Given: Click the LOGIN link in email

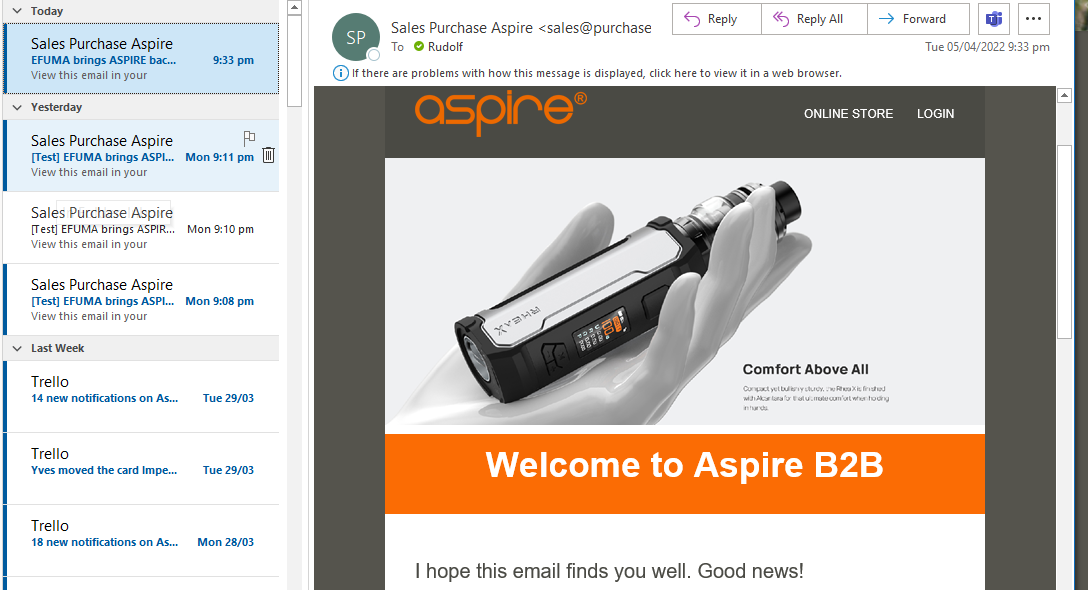Looking at the screenshot, I should (x=935, y=114).
